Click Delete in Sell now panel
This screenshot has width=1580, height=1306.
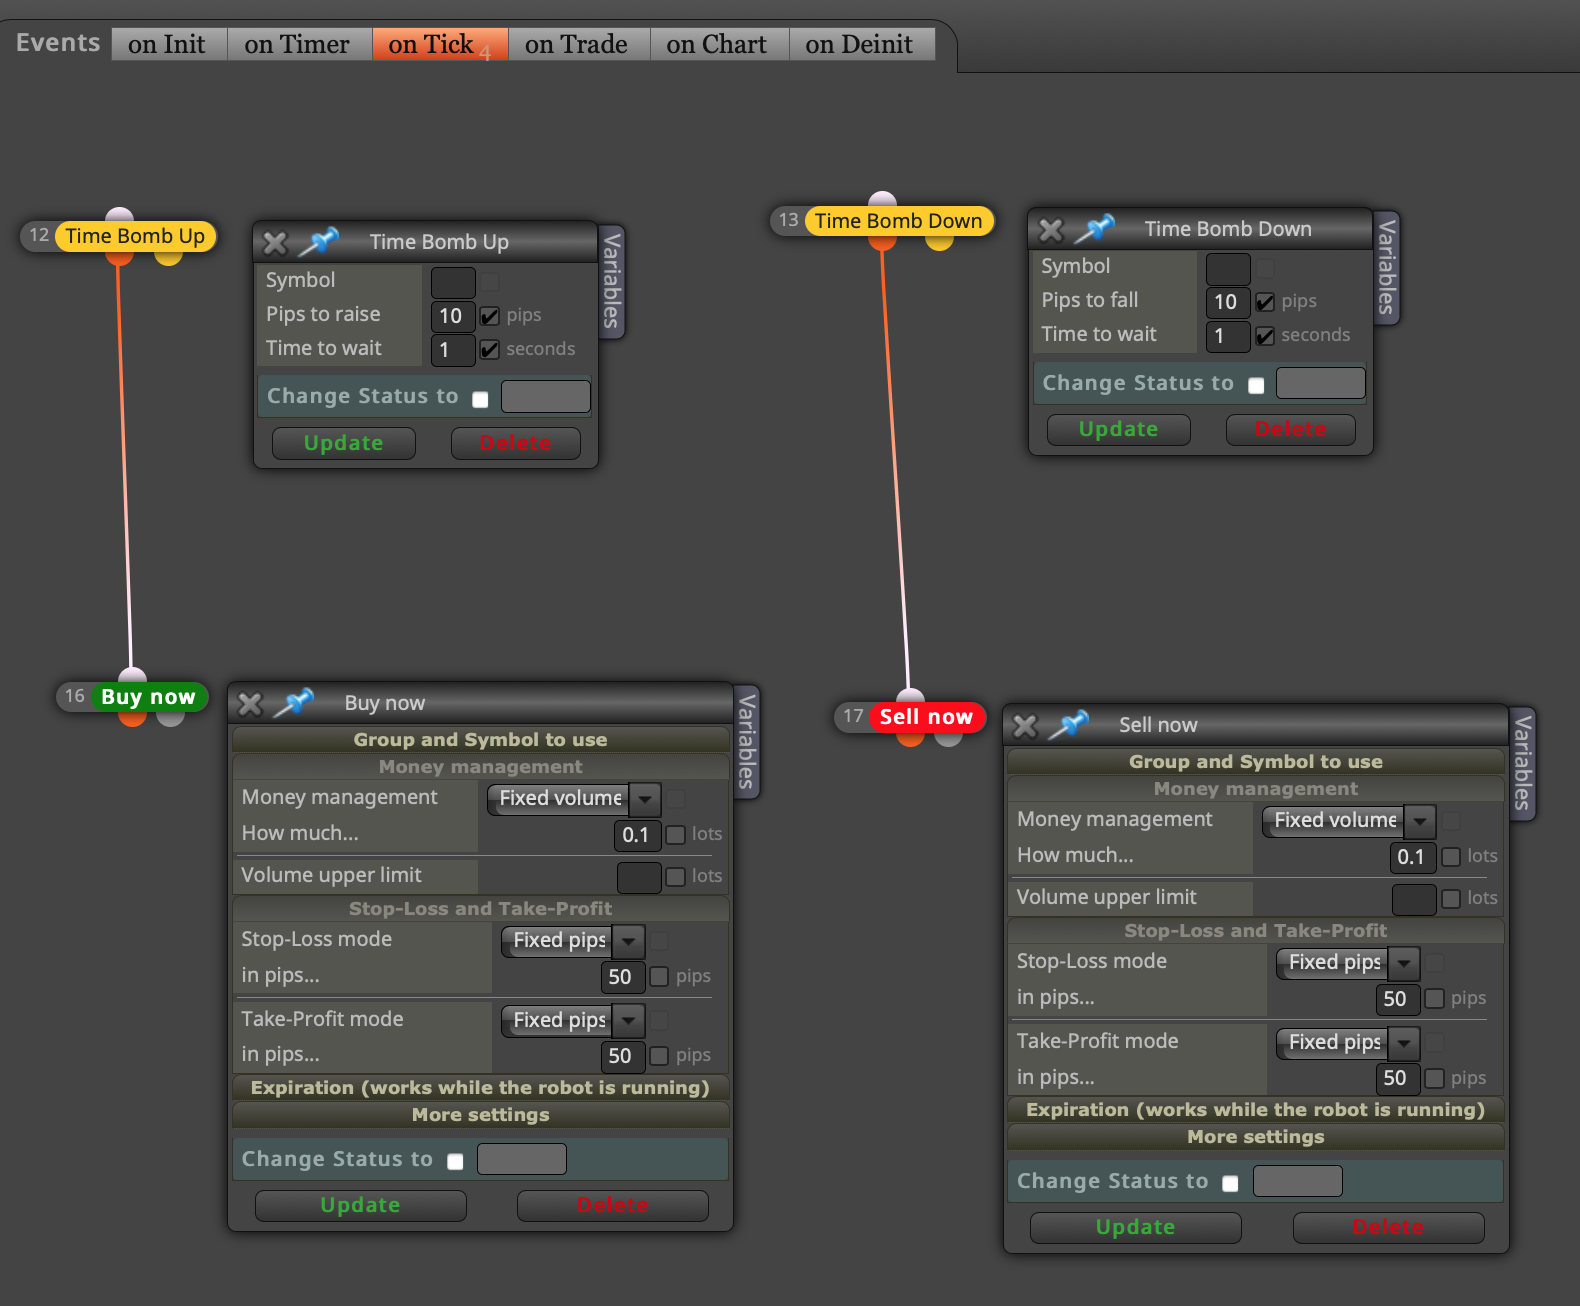click(1389, 1227)
